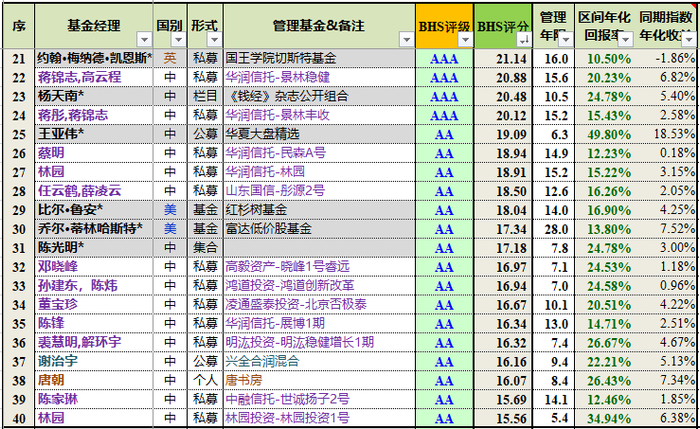Screen dimensions: 700x429
Task: Select the 序 header cell
Action: (18, 26)
